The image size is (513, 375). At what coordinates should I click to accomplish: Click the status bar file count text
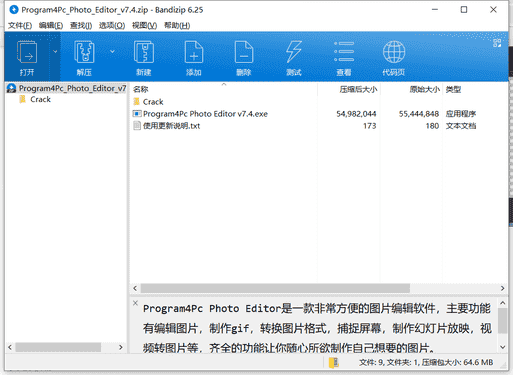pos(426,363)
